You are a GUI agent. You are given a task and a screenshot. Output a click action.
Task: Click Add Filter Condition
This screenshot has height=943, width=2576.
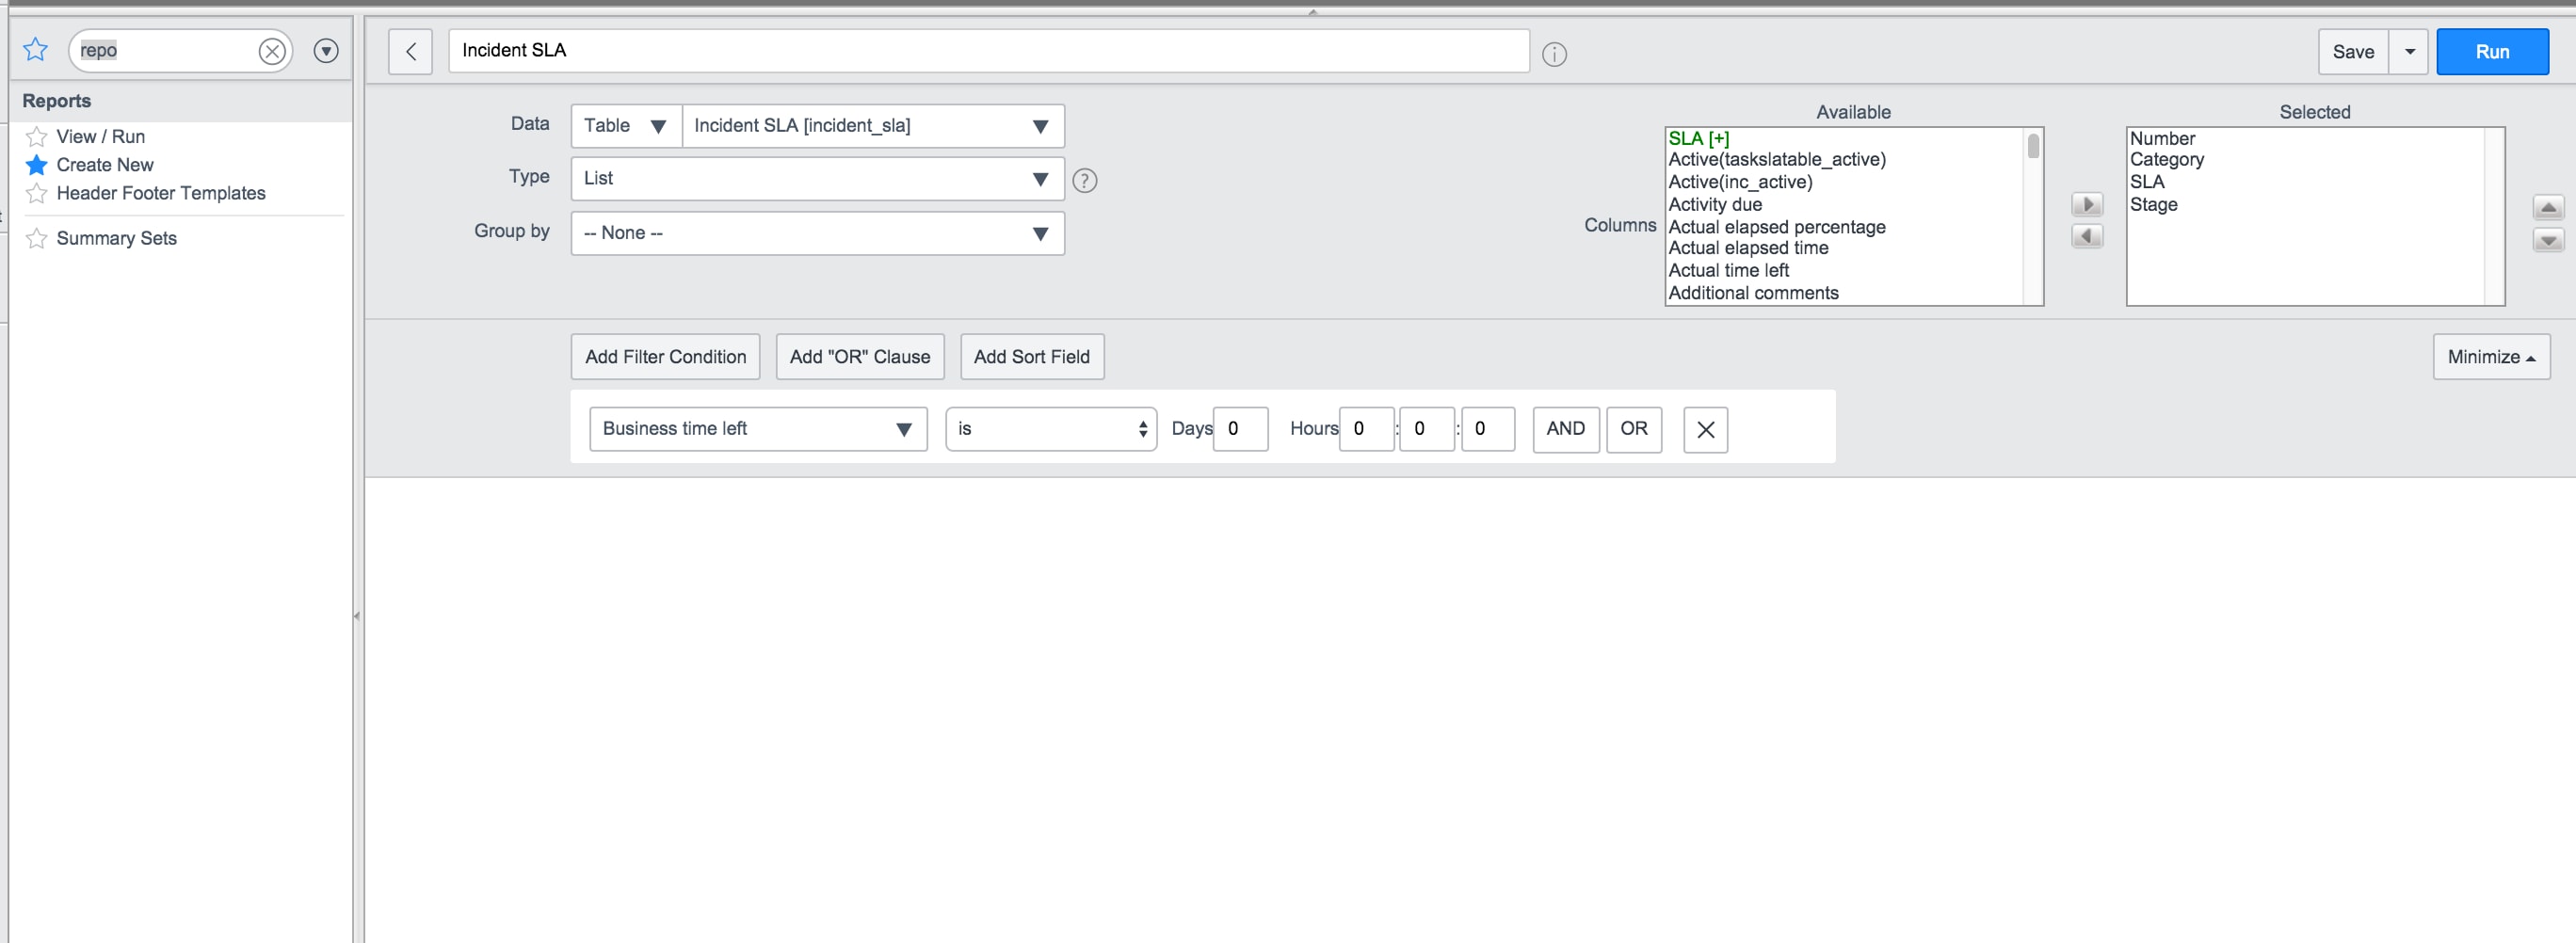coord(665,357)
